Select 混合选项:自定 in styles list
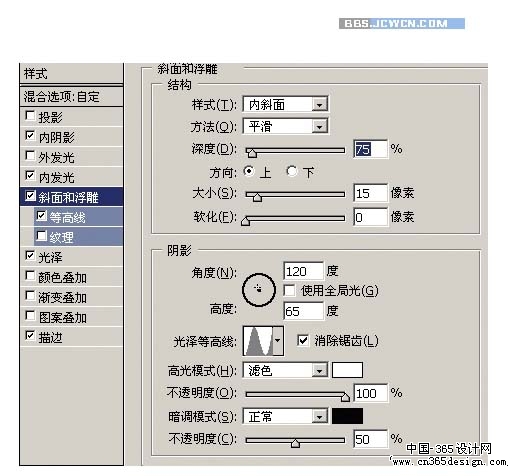517x476 pixels. pos(71,97)
